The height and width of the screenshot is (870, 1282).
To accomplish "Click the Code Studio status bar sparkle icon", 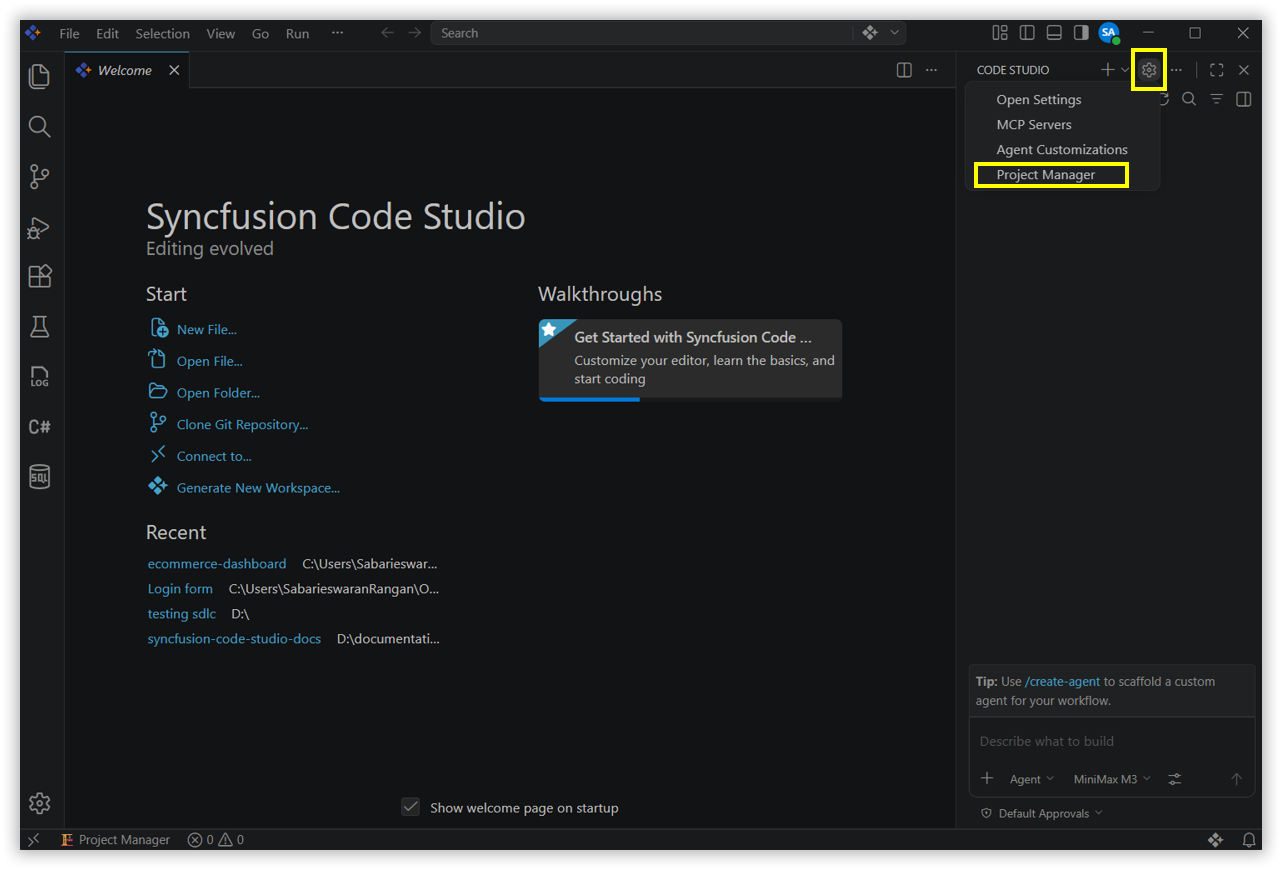I will (1216, 840).
